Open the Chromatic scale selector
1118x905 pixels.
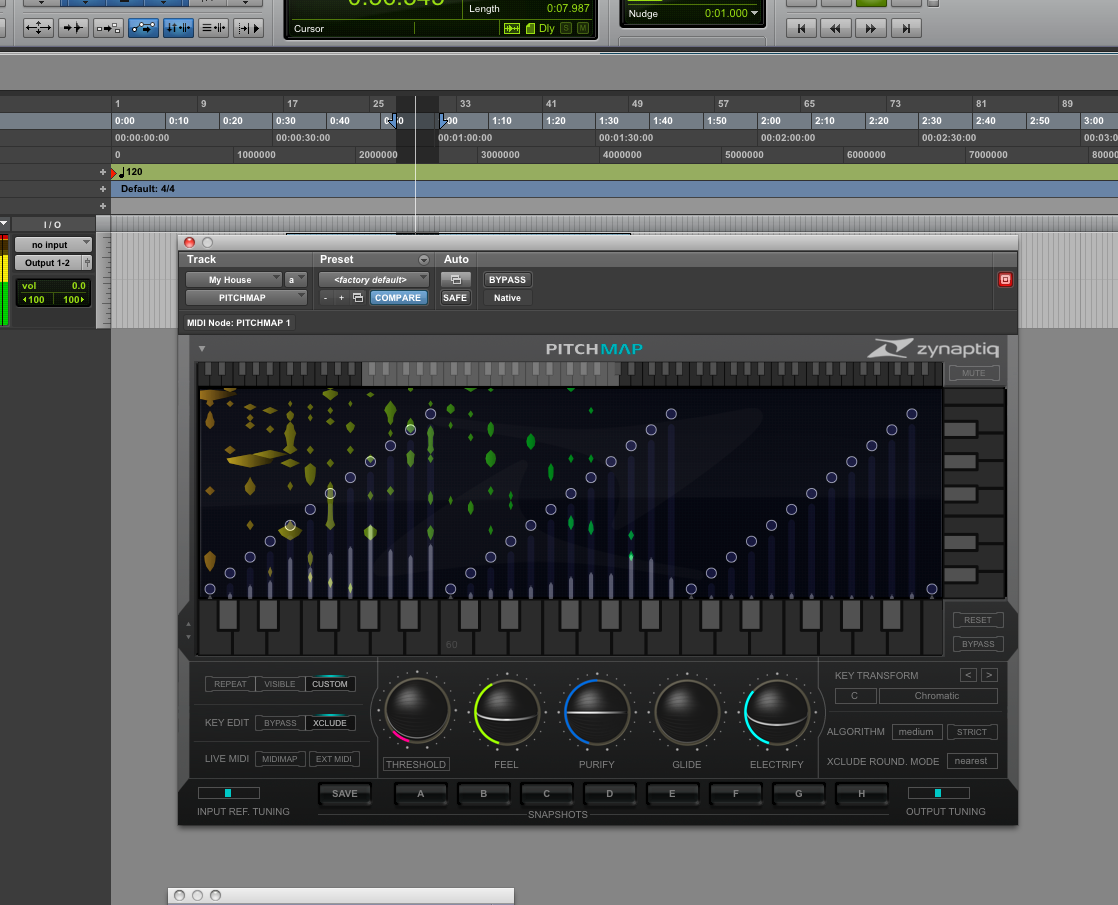938,696
